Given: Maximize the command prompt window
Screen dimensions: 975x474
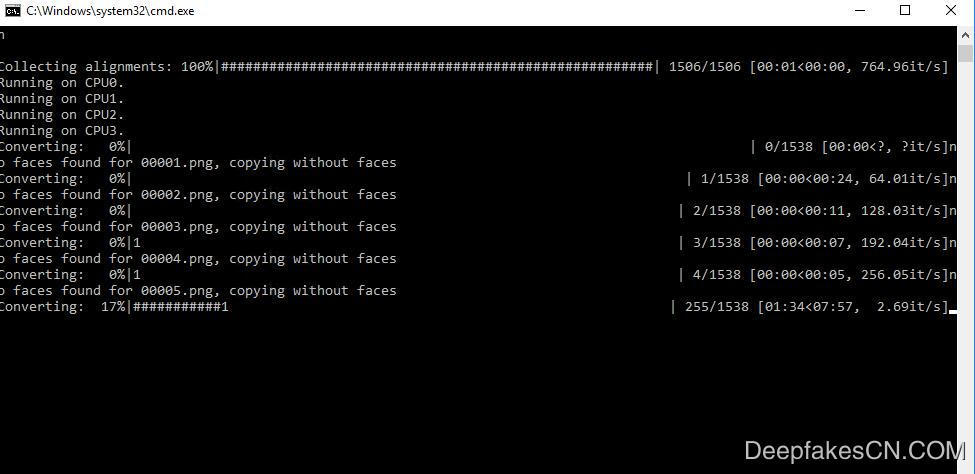Looking at the screenshot, I should [x=905, y=11].
